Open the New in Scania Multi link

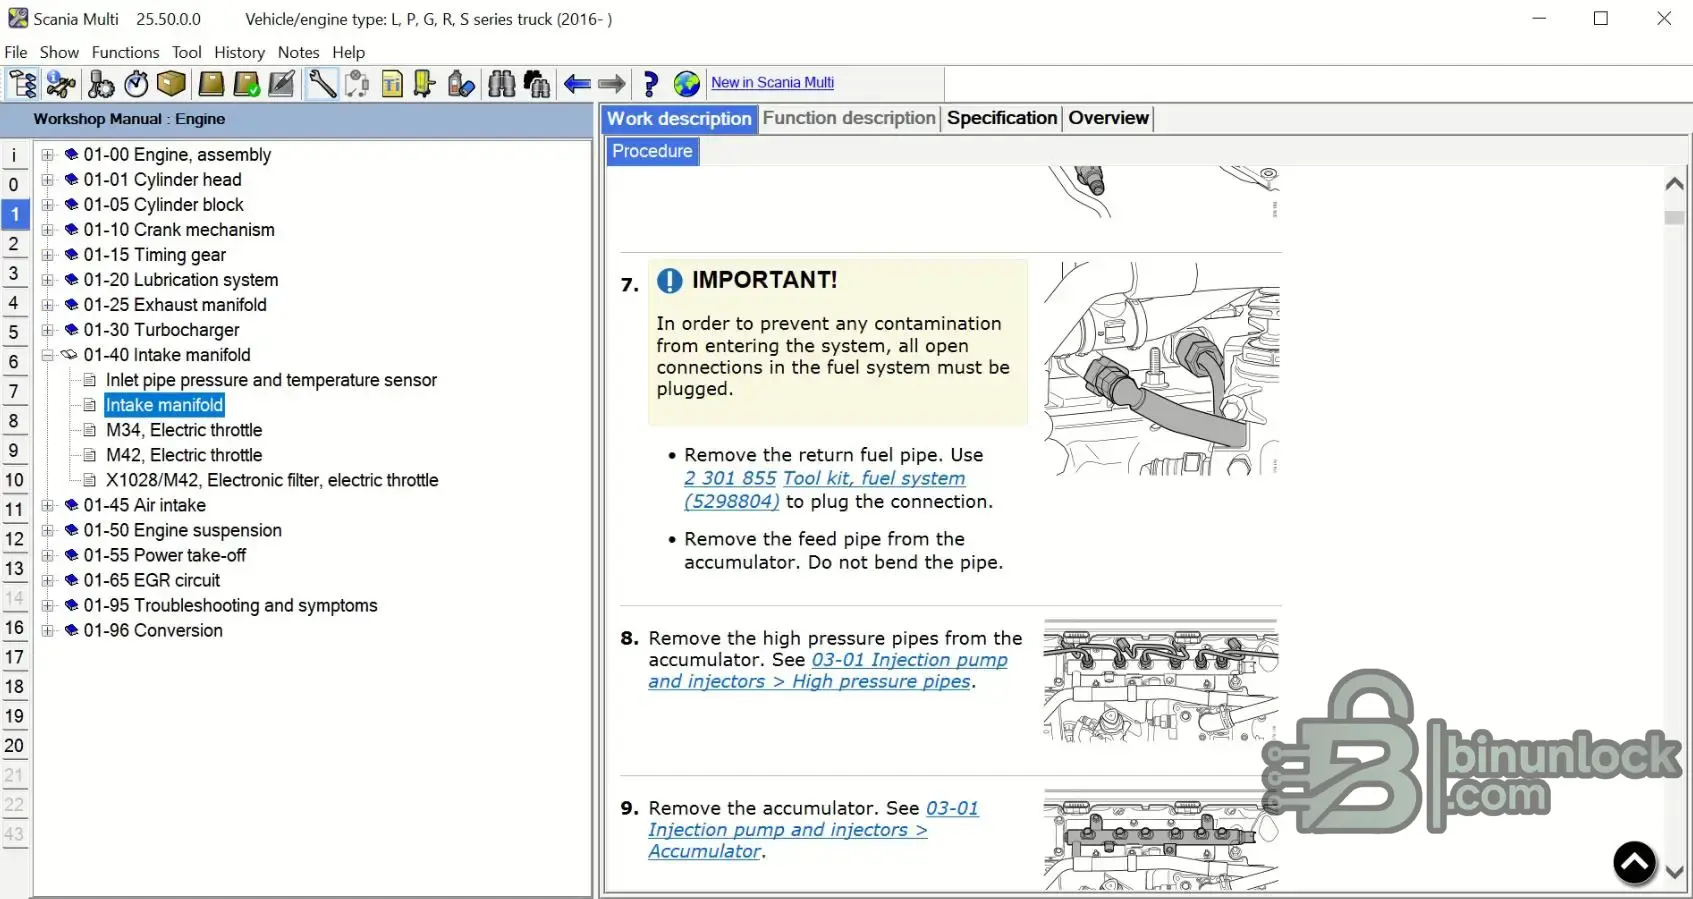[772, 83]
